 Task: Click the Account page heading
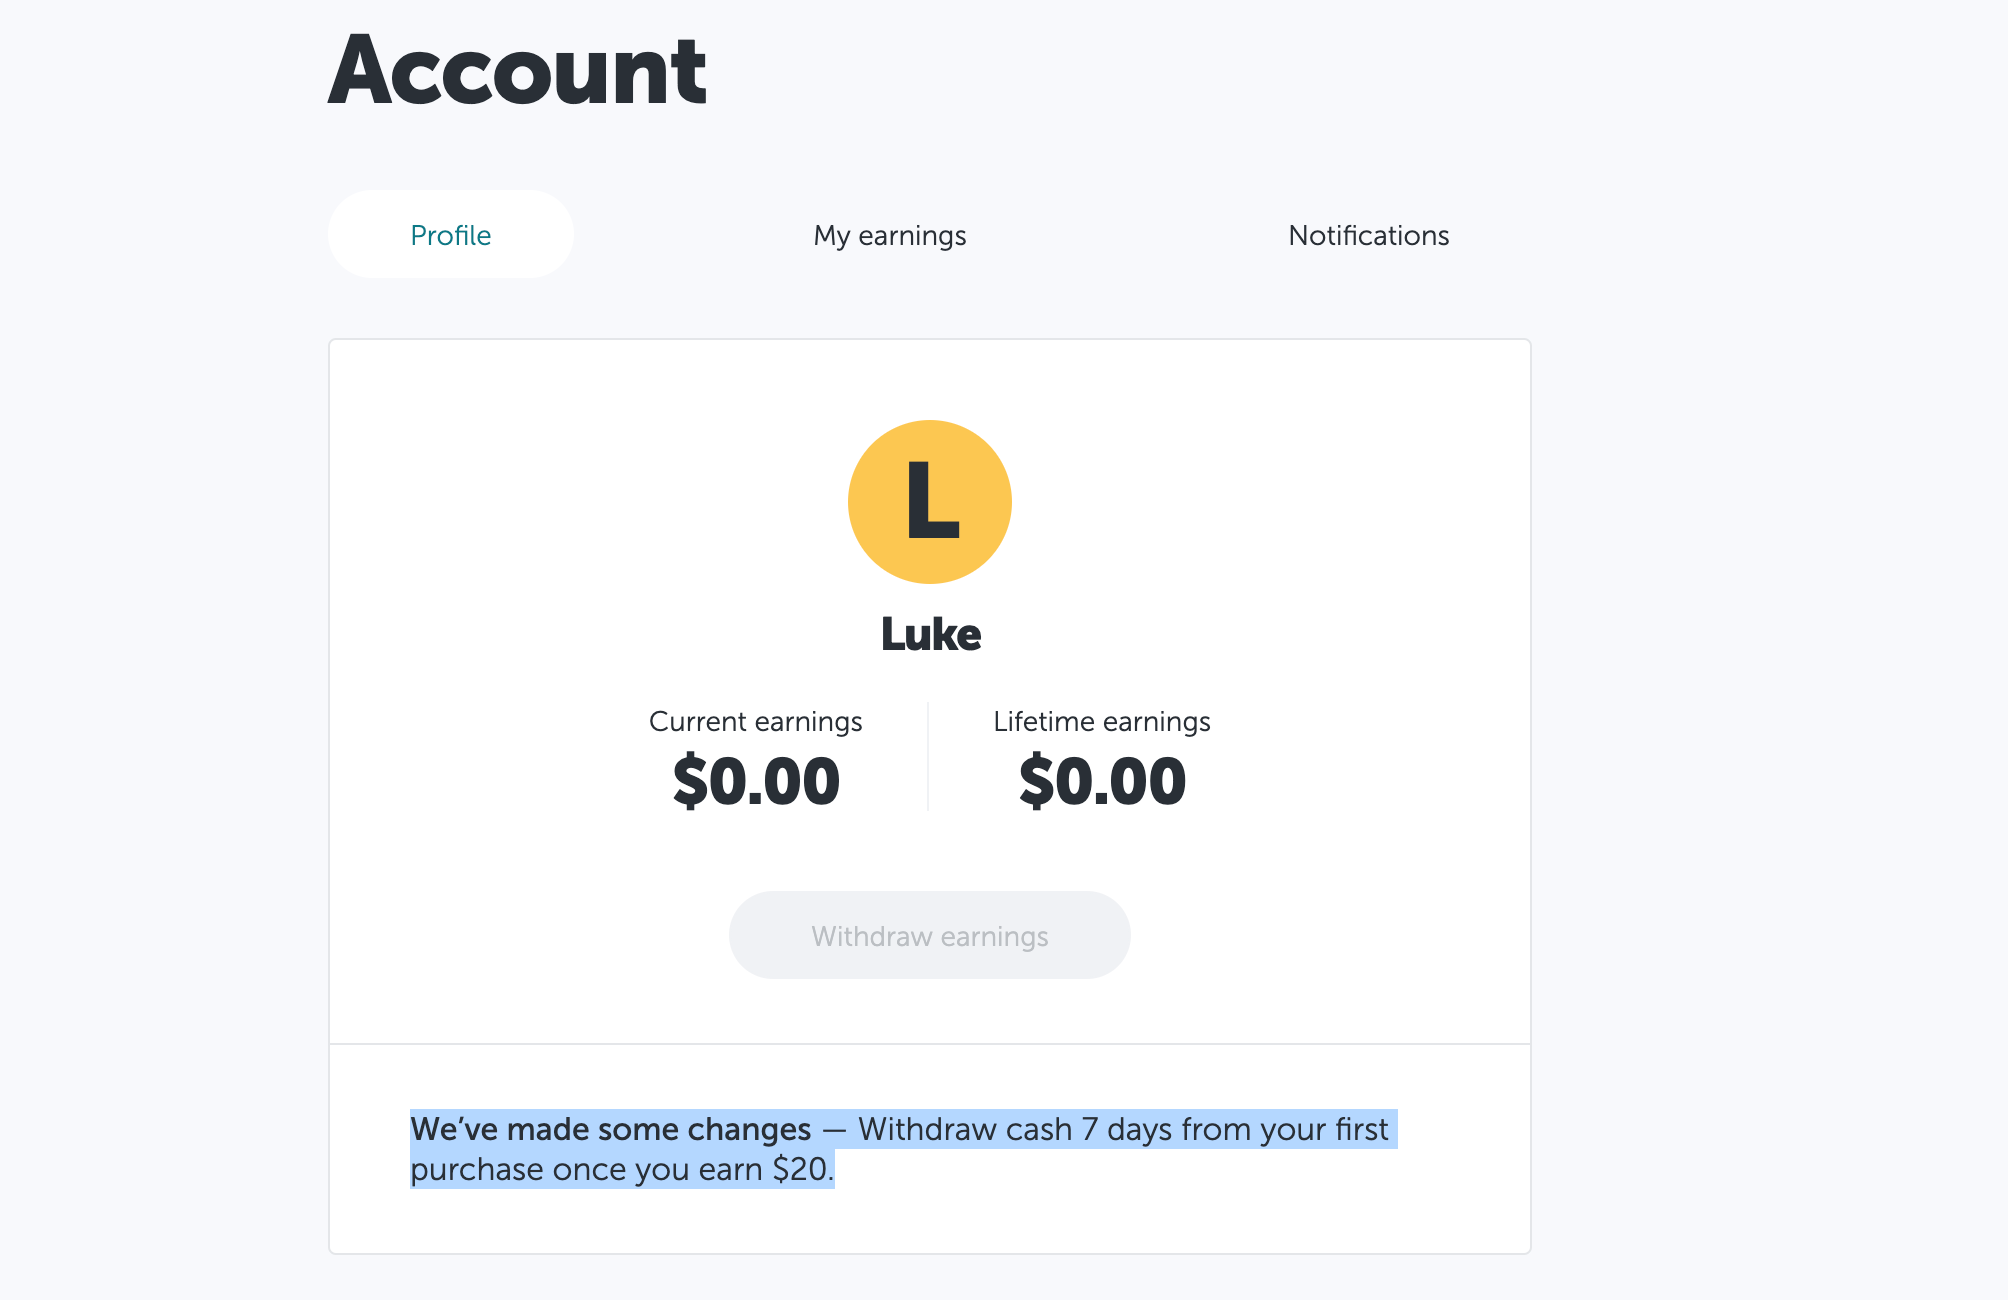coord(517,70)
